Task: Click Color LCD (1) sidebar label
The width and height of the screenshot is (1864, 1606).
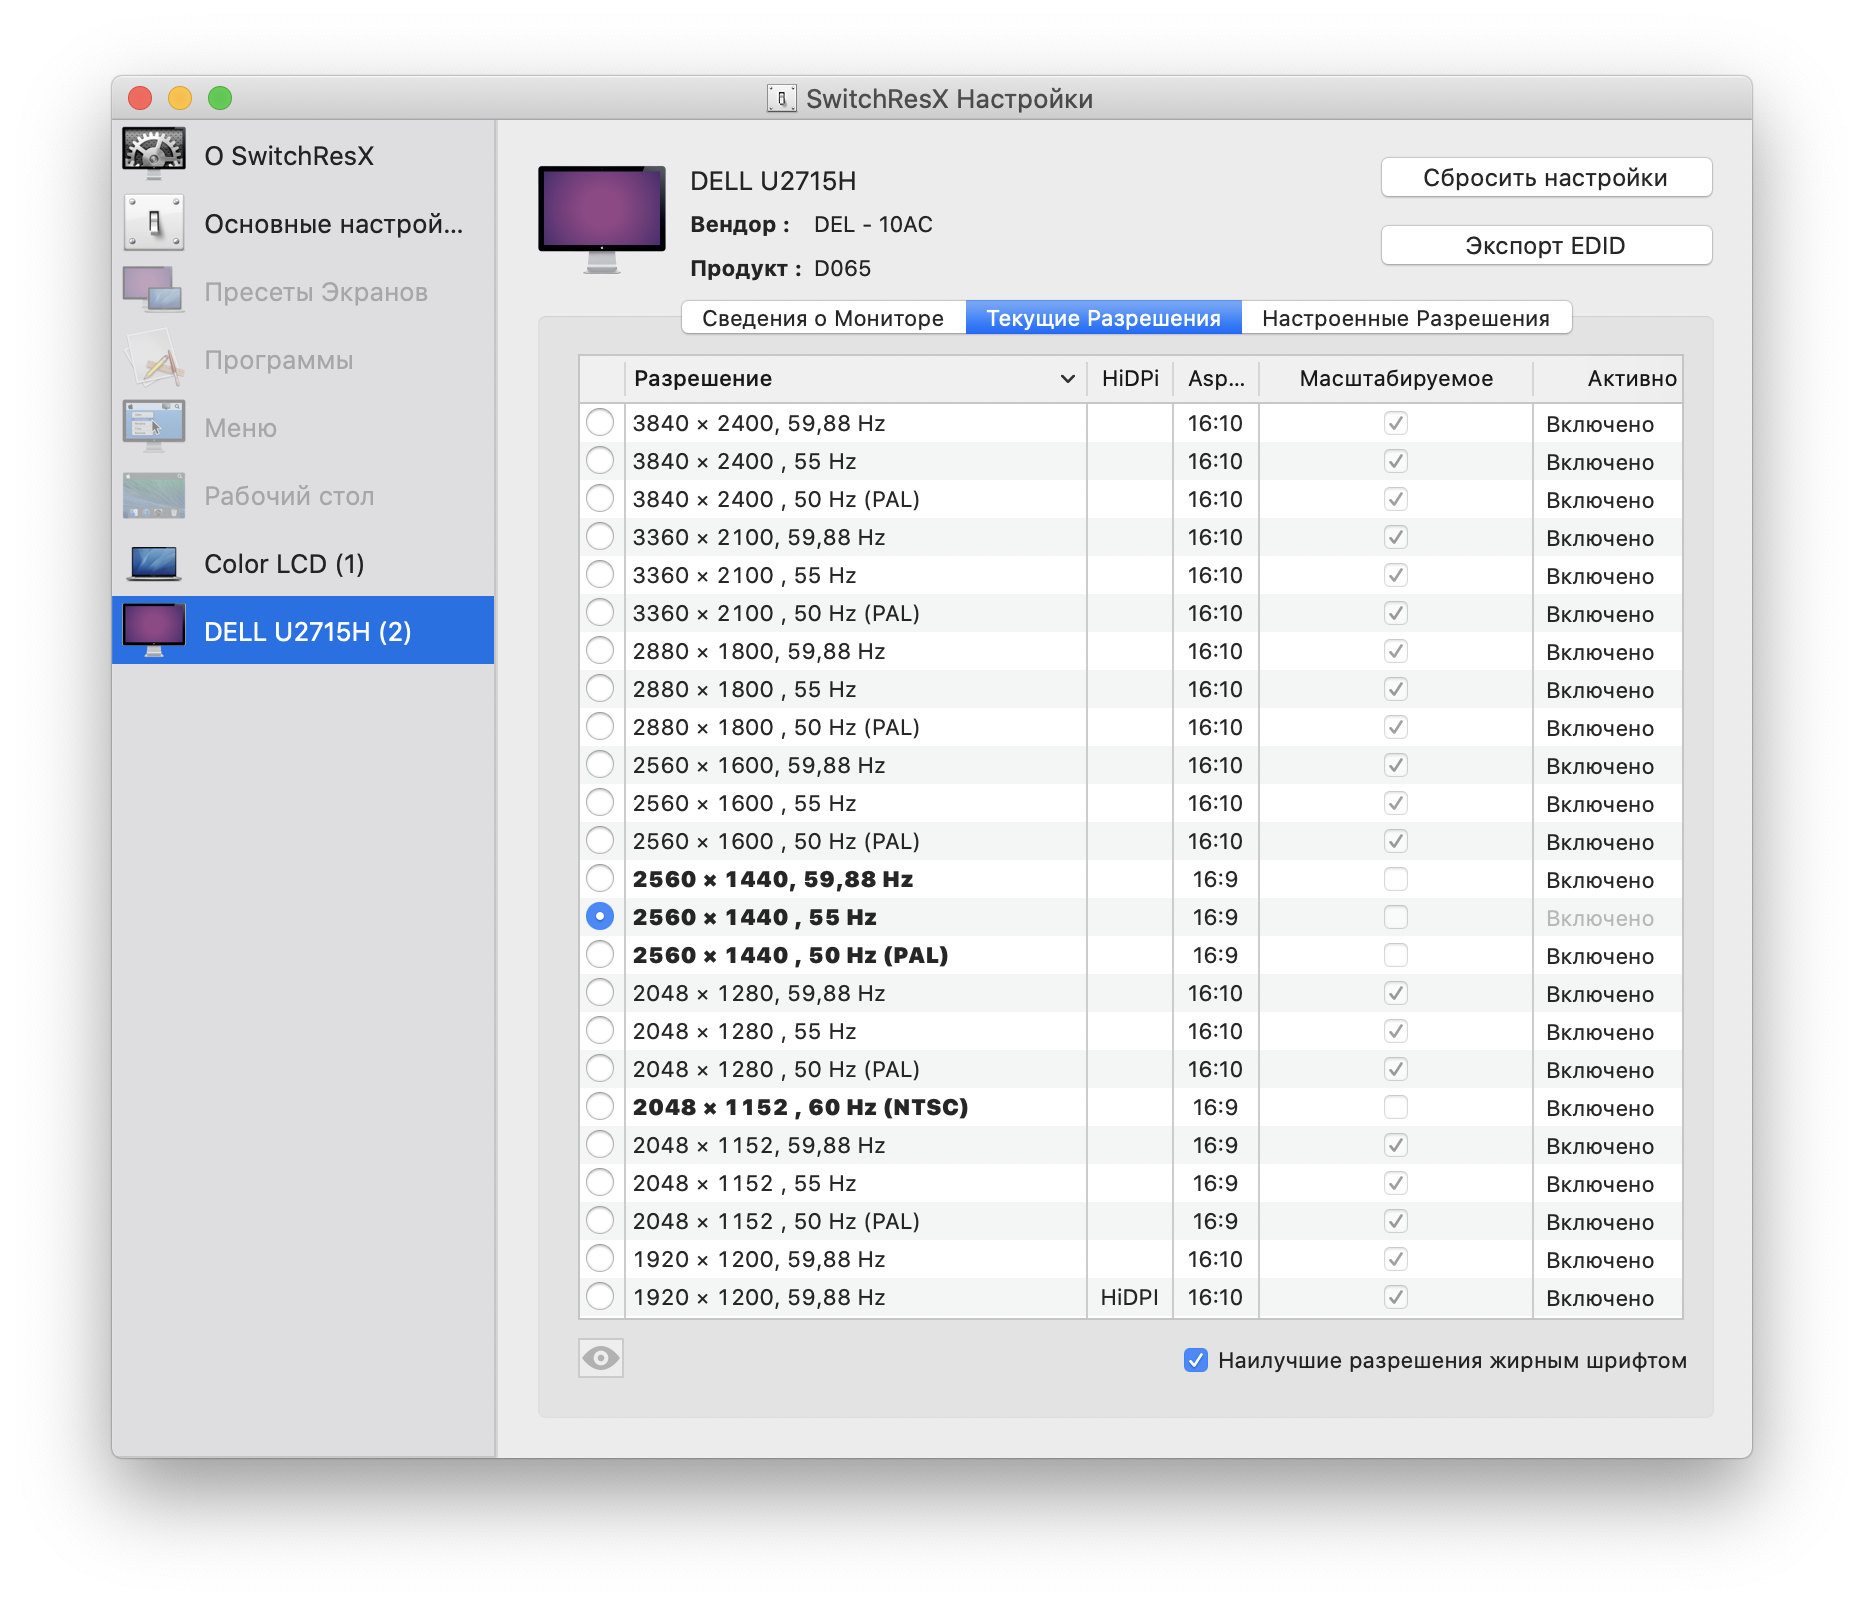Action: point(284,564)
